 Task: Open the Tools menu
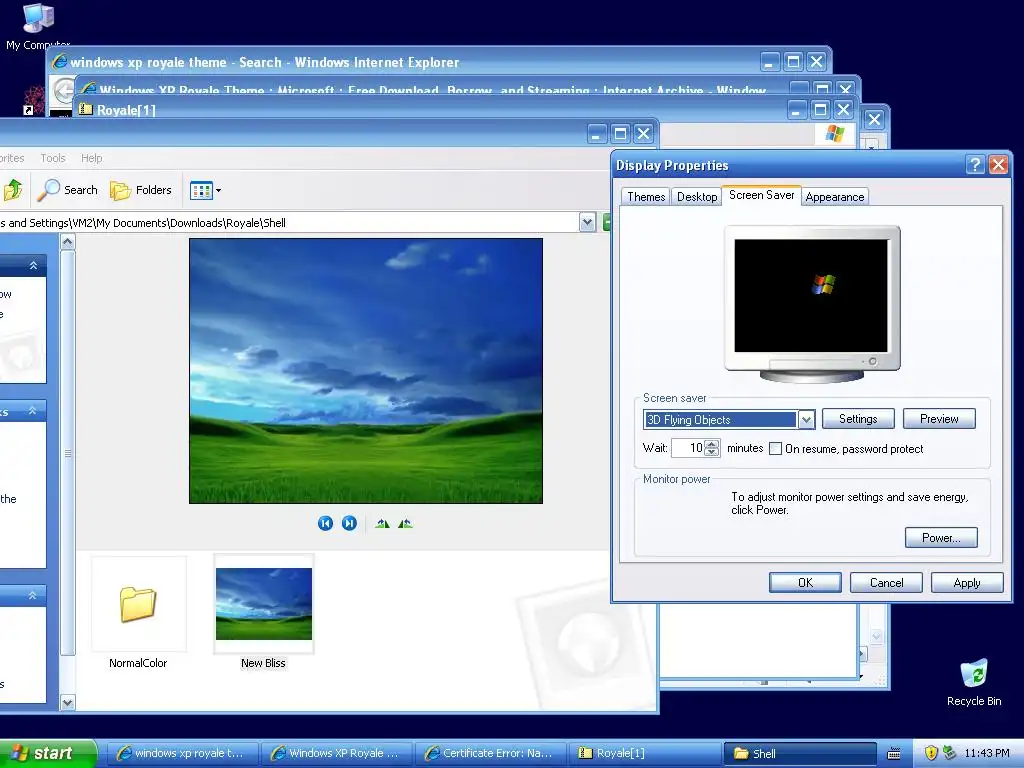click(x=53, y=158)
